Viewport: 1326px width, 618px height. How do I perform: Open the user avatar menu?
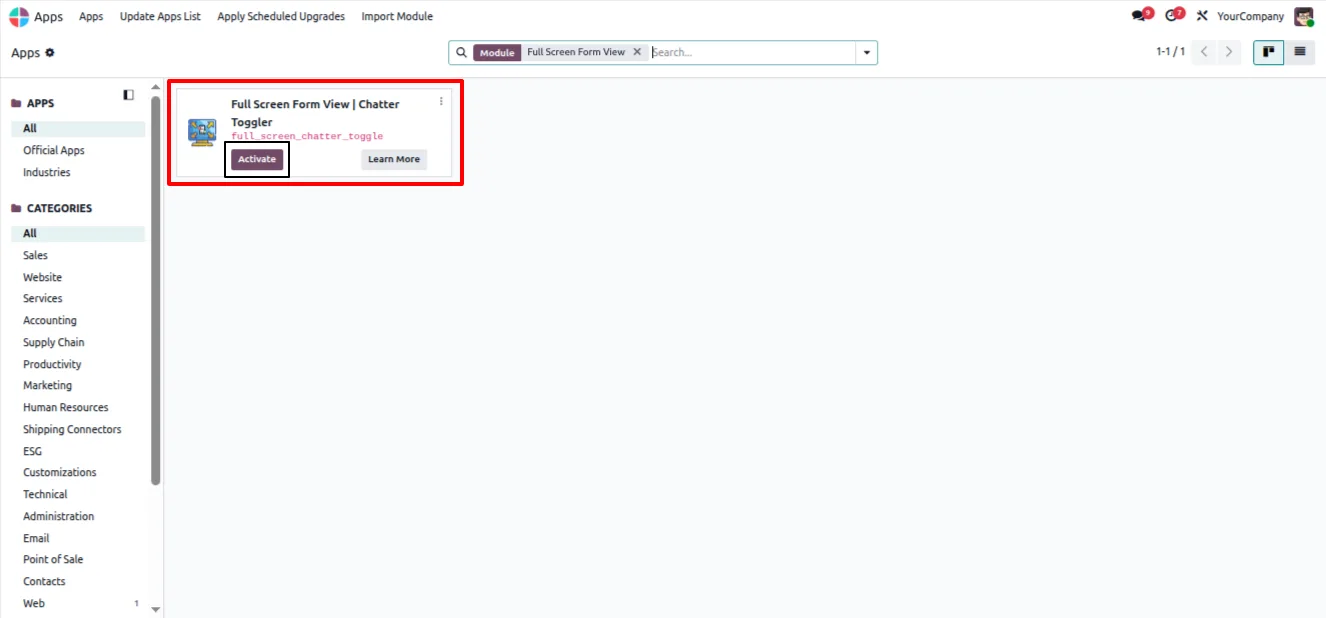1303,17
